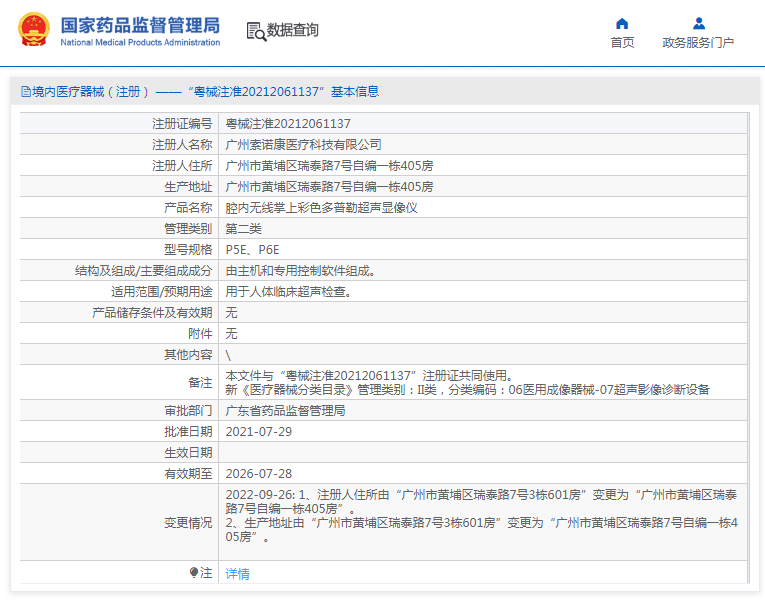
Task: Click the house icon above 首页
Action: [x=622, y=23]
